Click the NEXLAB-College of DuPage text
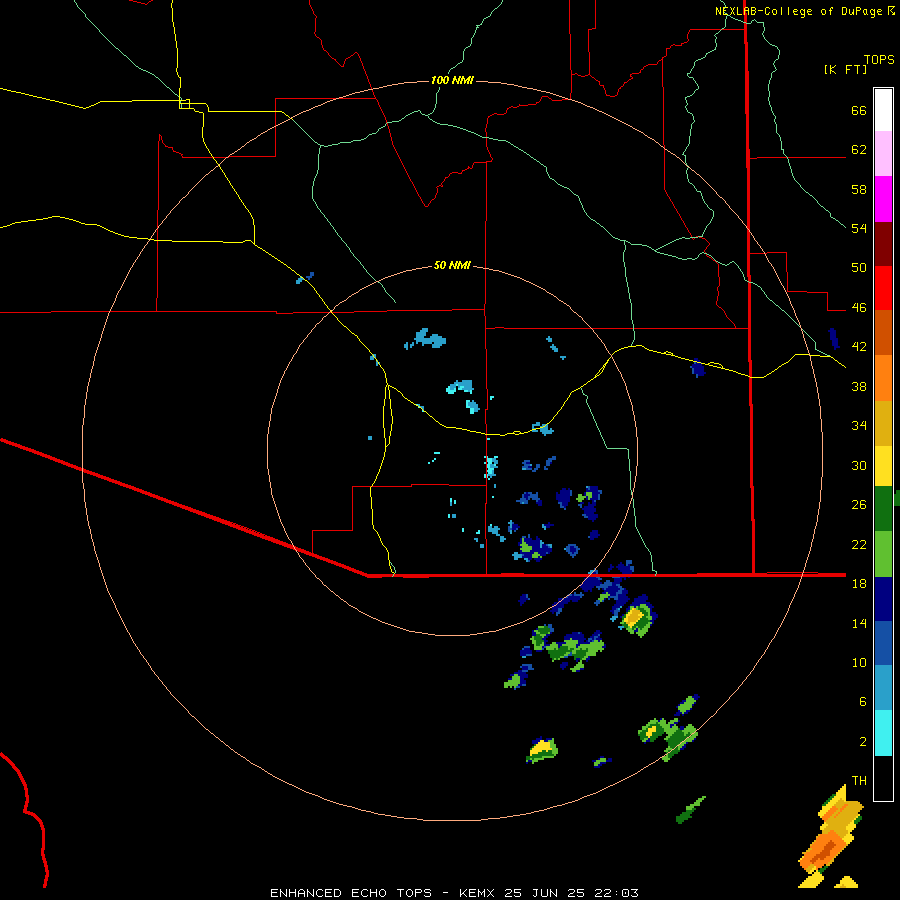The width and height of the screenshot is (900, 900). tap(799, 11)
